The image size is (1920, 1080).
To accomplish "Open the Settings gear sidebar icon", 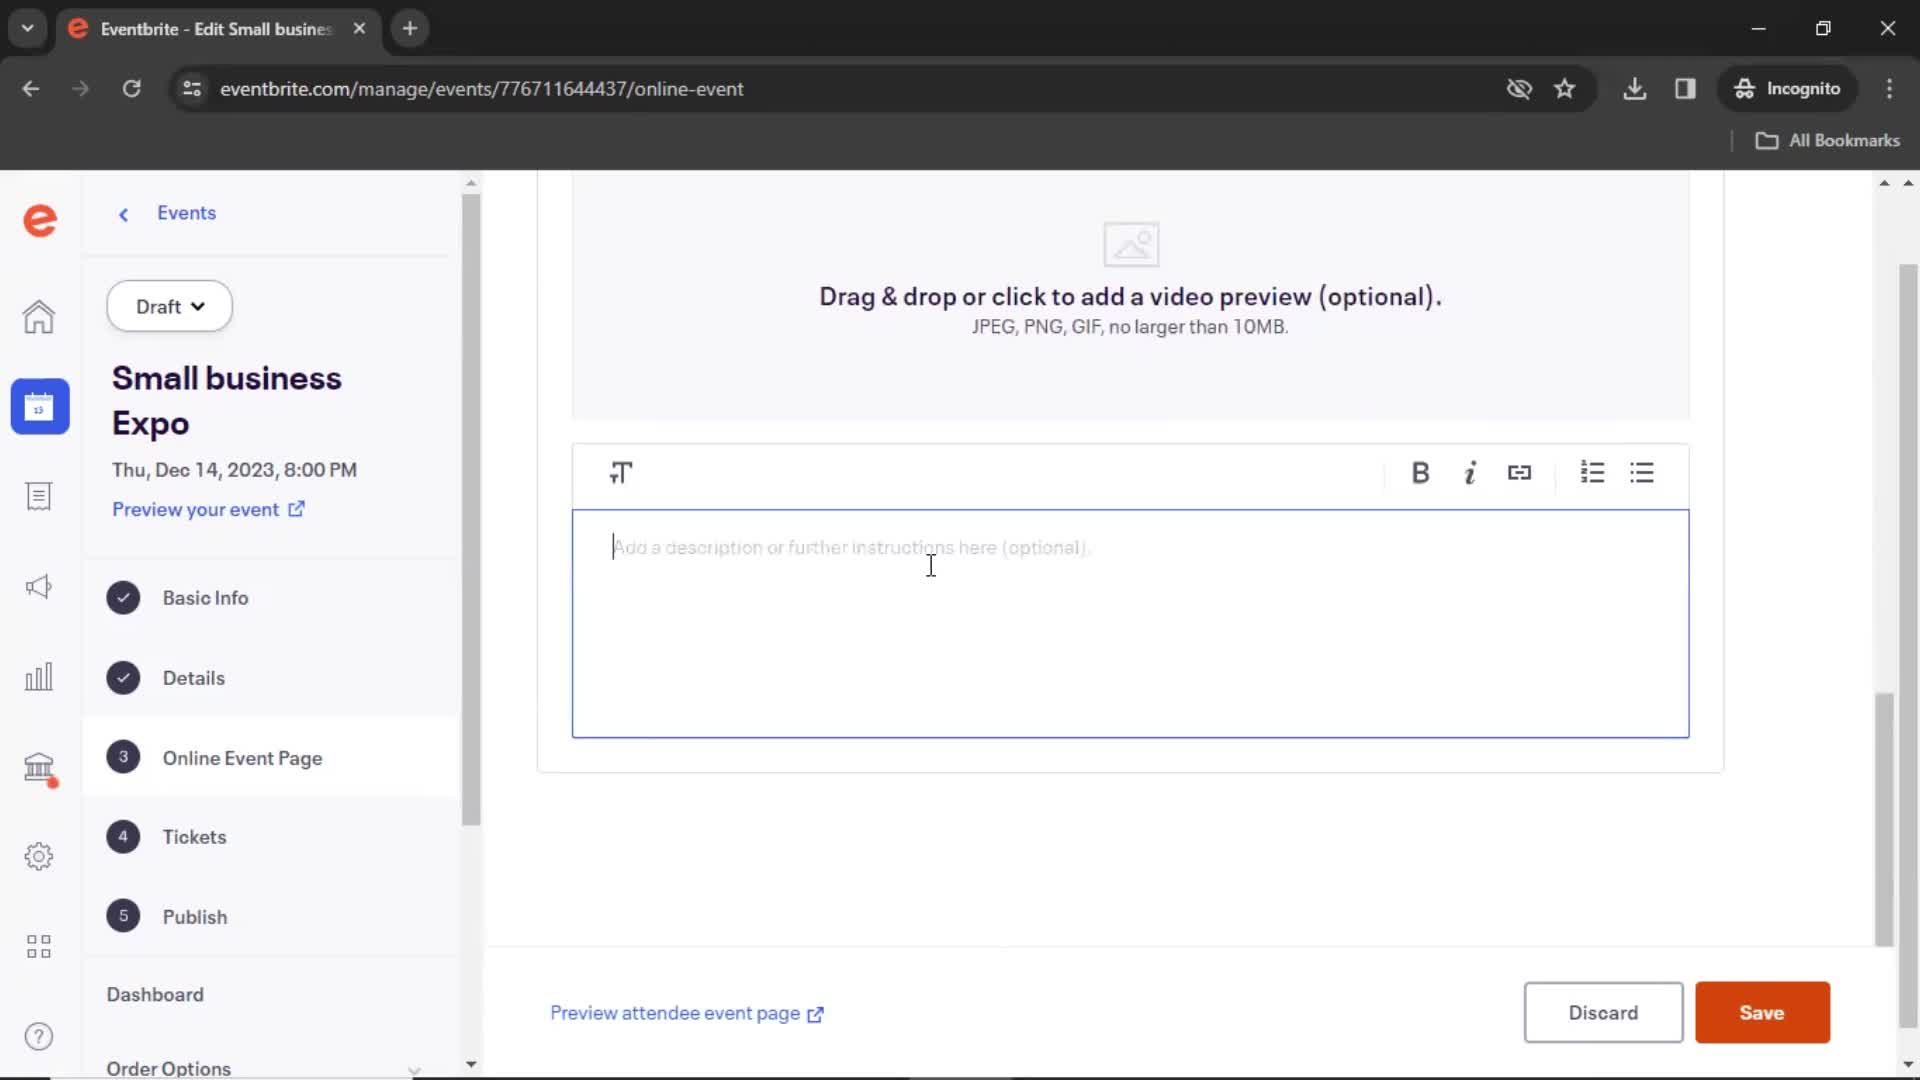I will (39, 856).
